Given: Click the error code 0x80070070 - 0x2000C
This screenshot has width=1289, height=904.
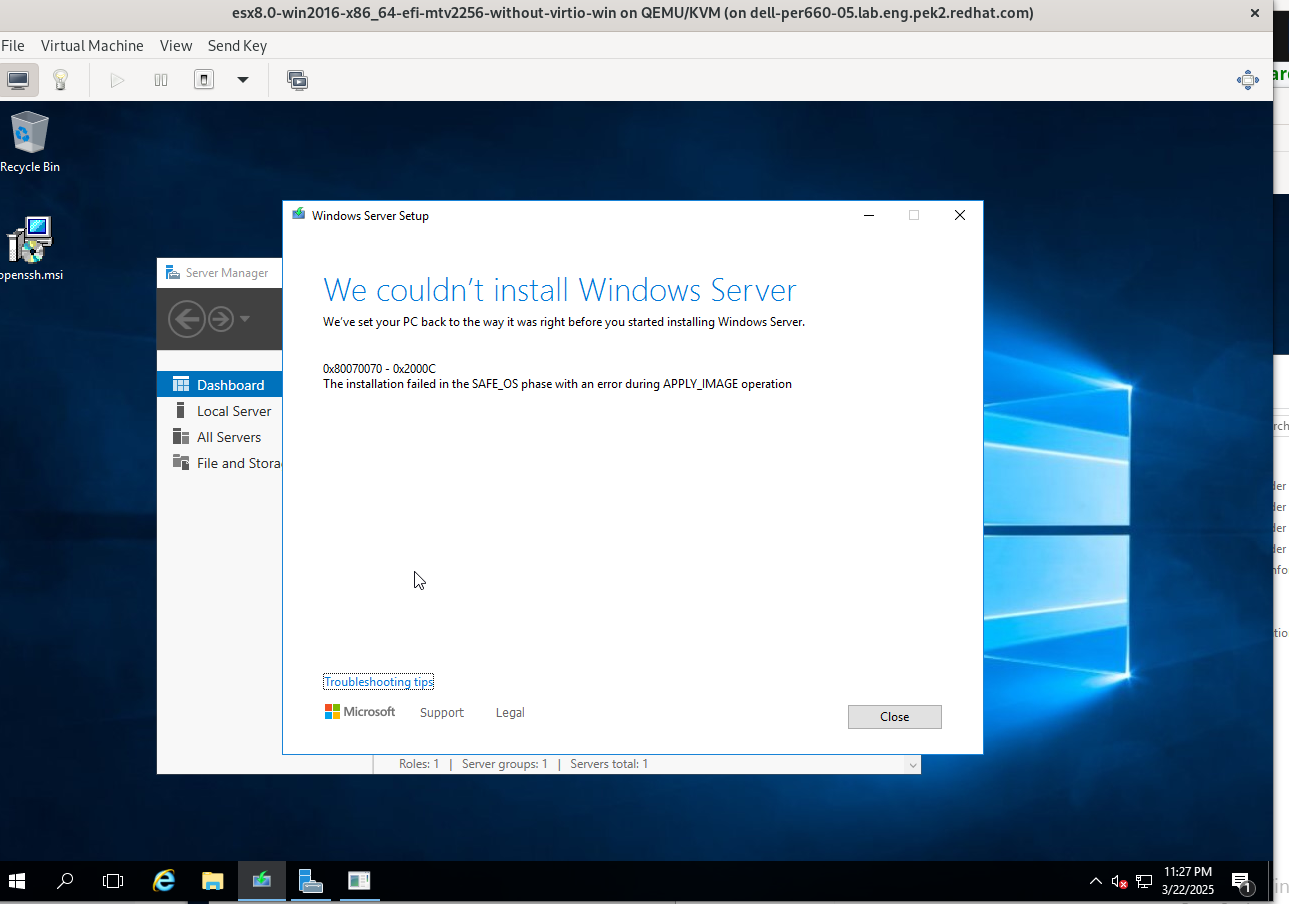Looking at the screenshot, I should click(x=379, y=369).
